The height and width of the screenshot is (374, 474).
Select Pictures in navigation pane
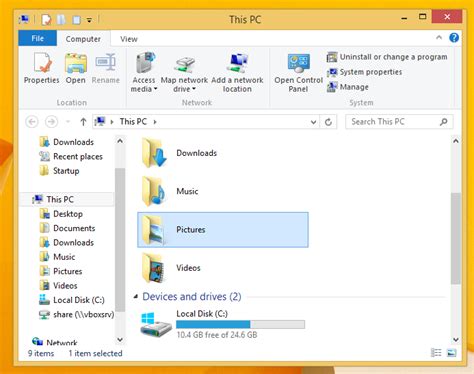[x=61, y=271]
